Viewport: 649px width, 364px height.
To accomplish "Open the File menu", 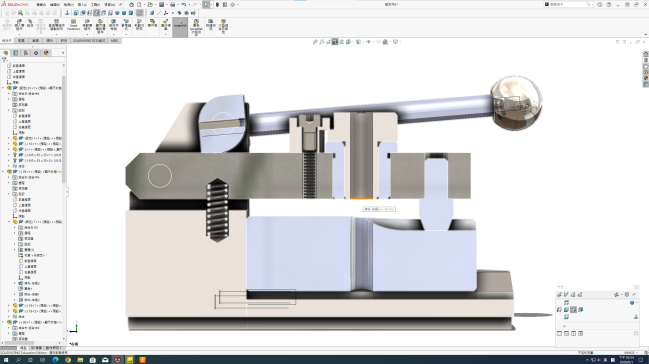I will [41, 5].
